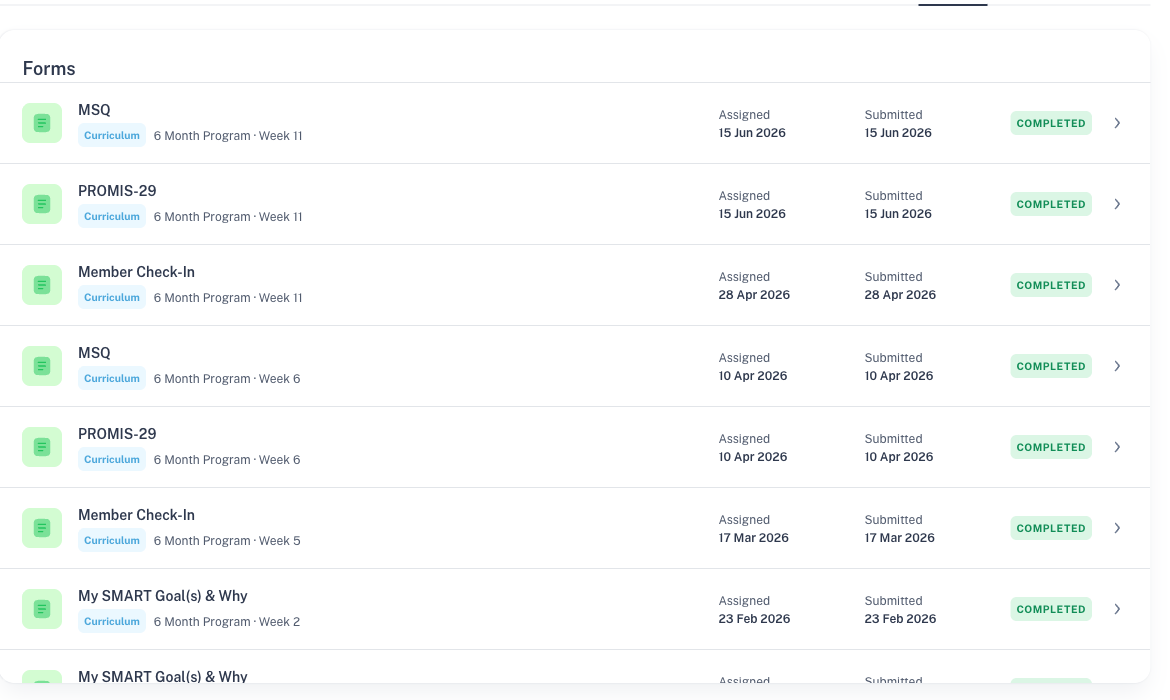The height and width of the screenshot is (700, 1170).
Task: Open My SMART Goal(s) & Why Week 2 title
Action: (163, 596)
